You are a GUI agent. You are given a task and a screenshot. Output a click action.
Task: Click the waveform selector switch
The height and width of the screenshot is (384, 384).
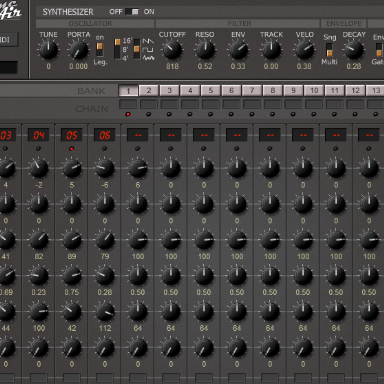pyautogui.click(x=137, y=49)
